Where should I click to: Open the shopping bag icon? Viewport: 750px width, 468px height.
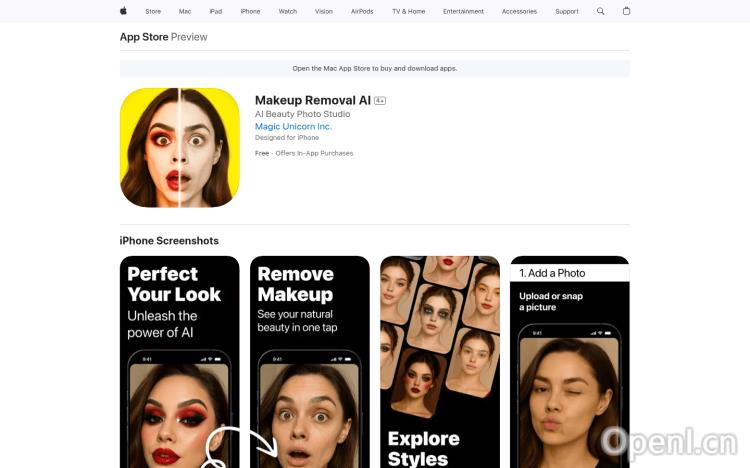[x=626, y=11]
